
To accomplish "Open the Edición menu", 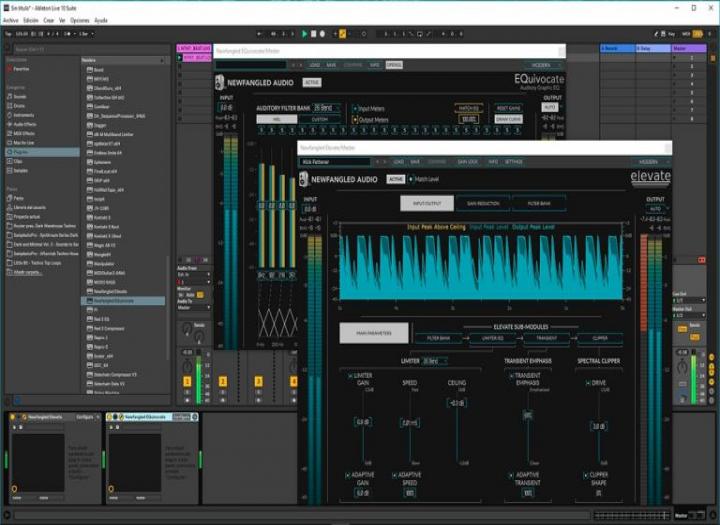I will pos(31,21).
